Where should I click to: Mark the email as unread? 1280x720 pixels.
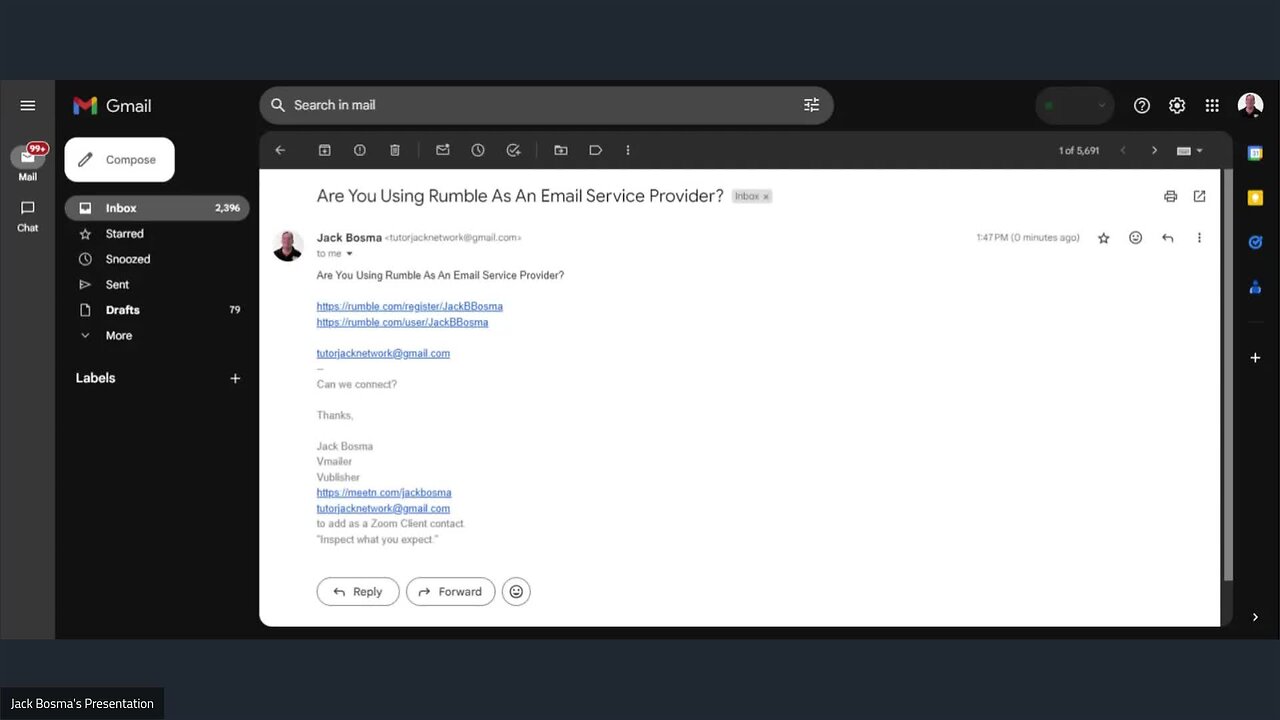(442, 149)
